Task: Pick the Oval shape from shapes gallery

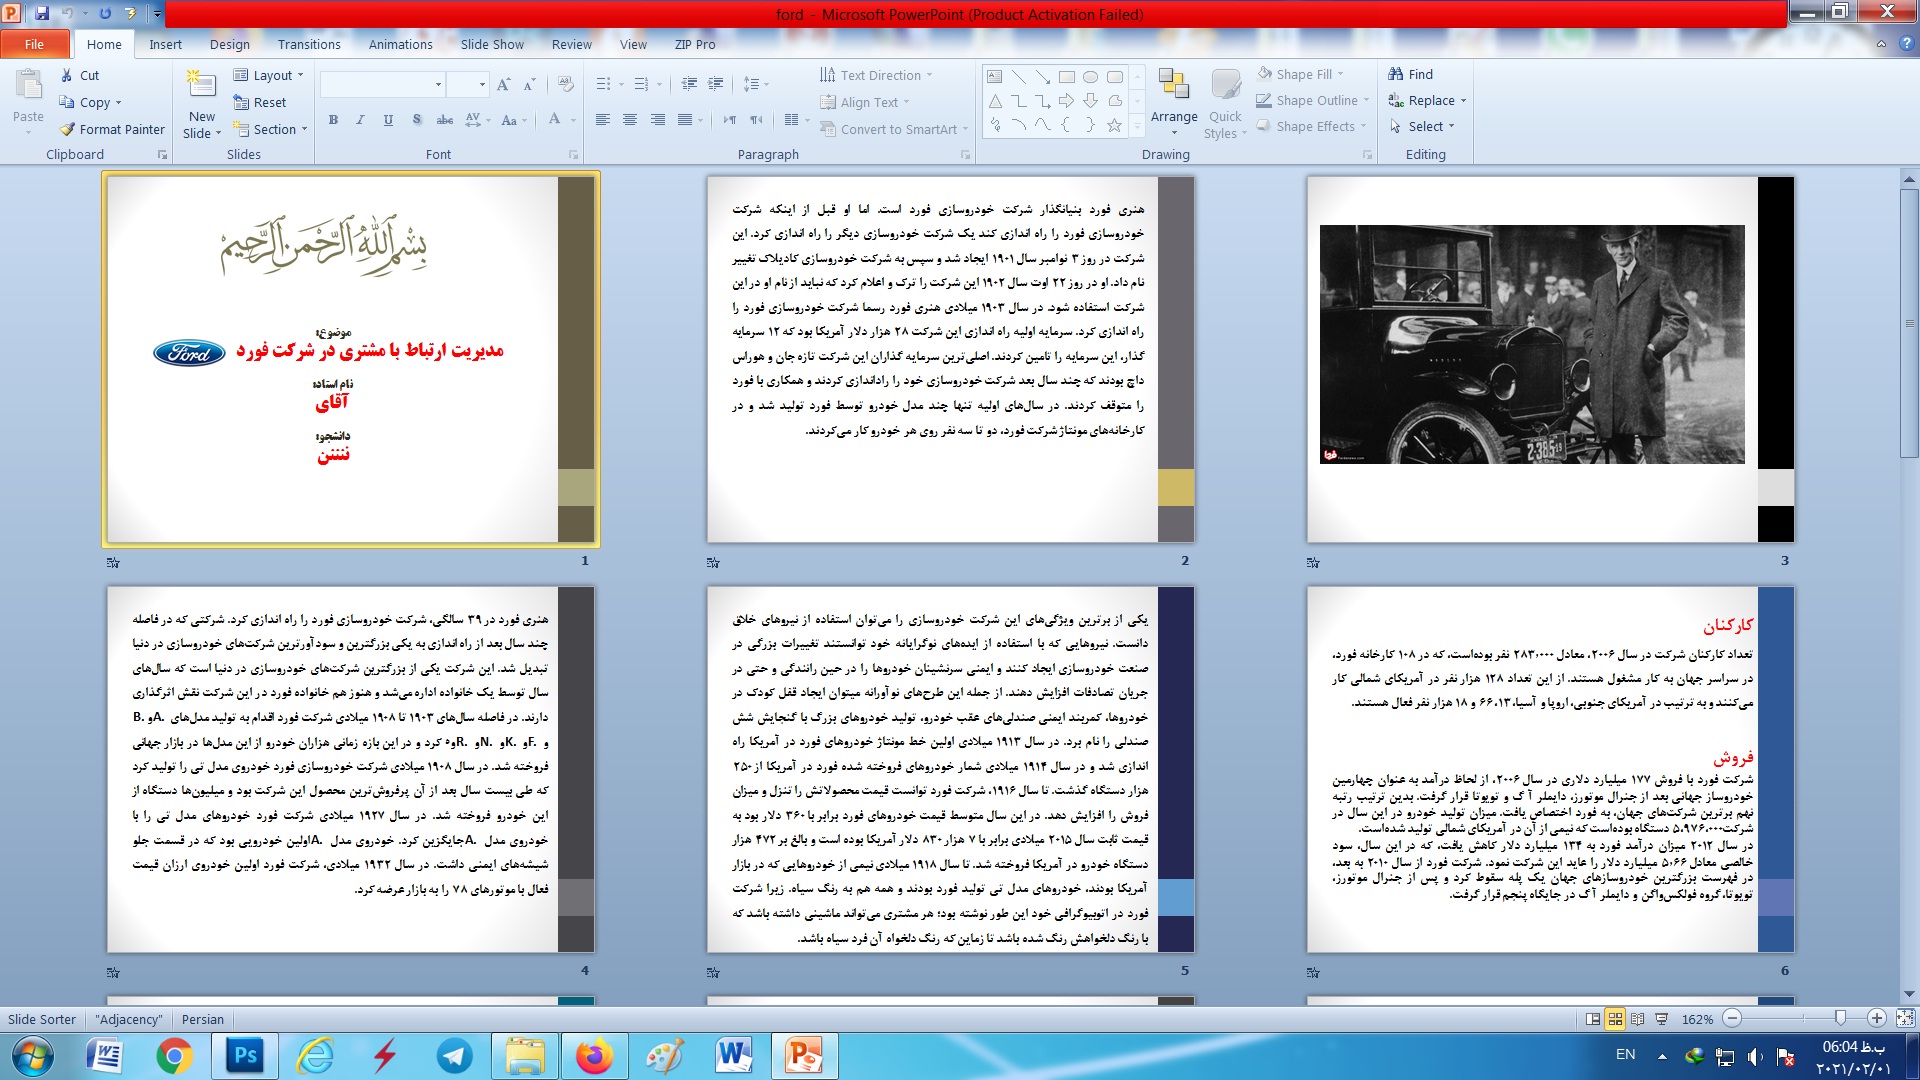Action: click(x=1090, y=76)
